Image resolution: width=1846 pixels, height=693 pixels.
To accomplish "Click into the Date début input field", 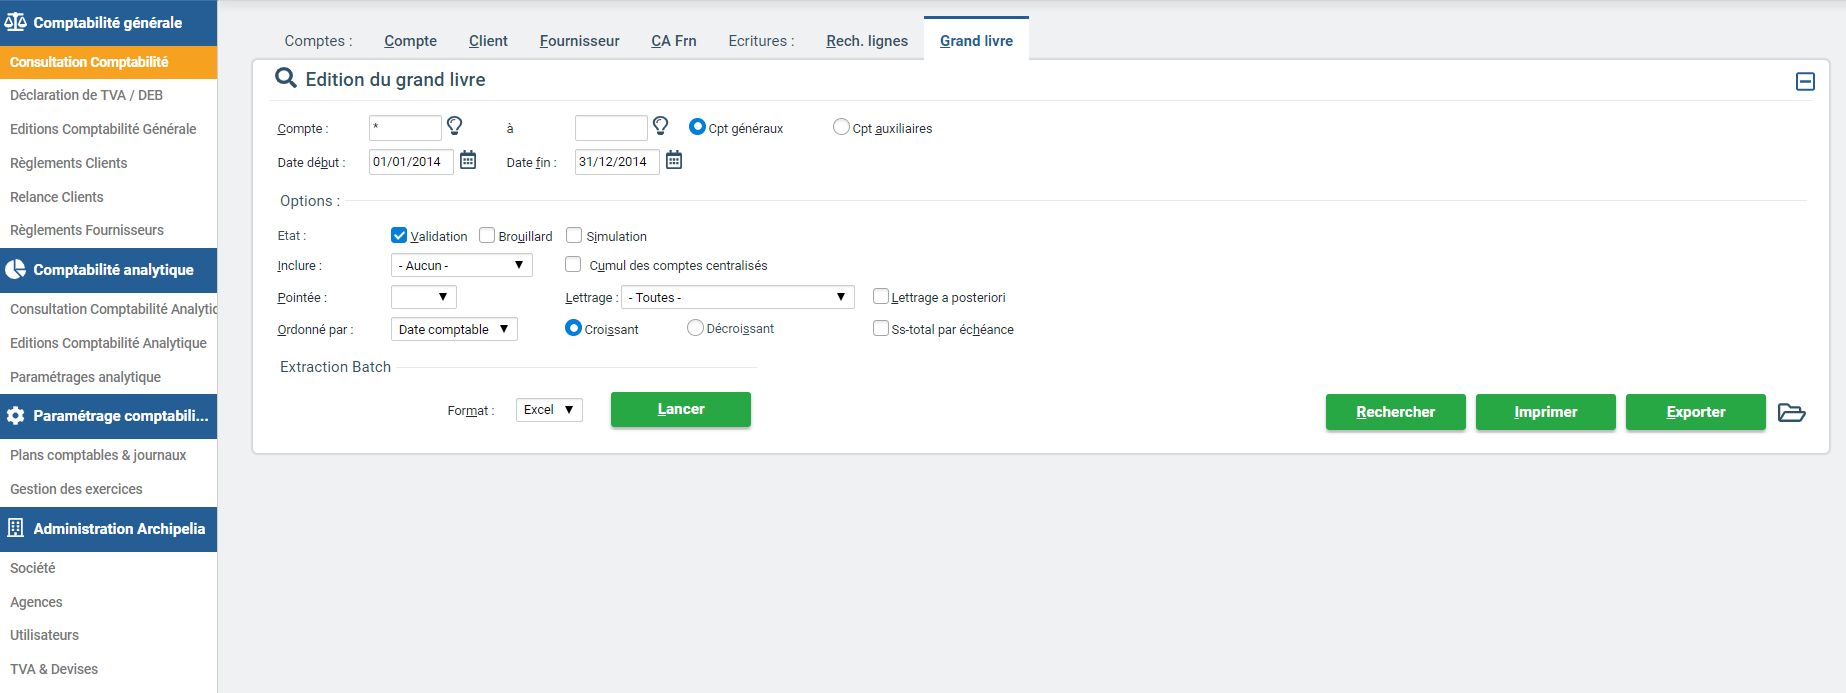I will [x=410, y=162].
